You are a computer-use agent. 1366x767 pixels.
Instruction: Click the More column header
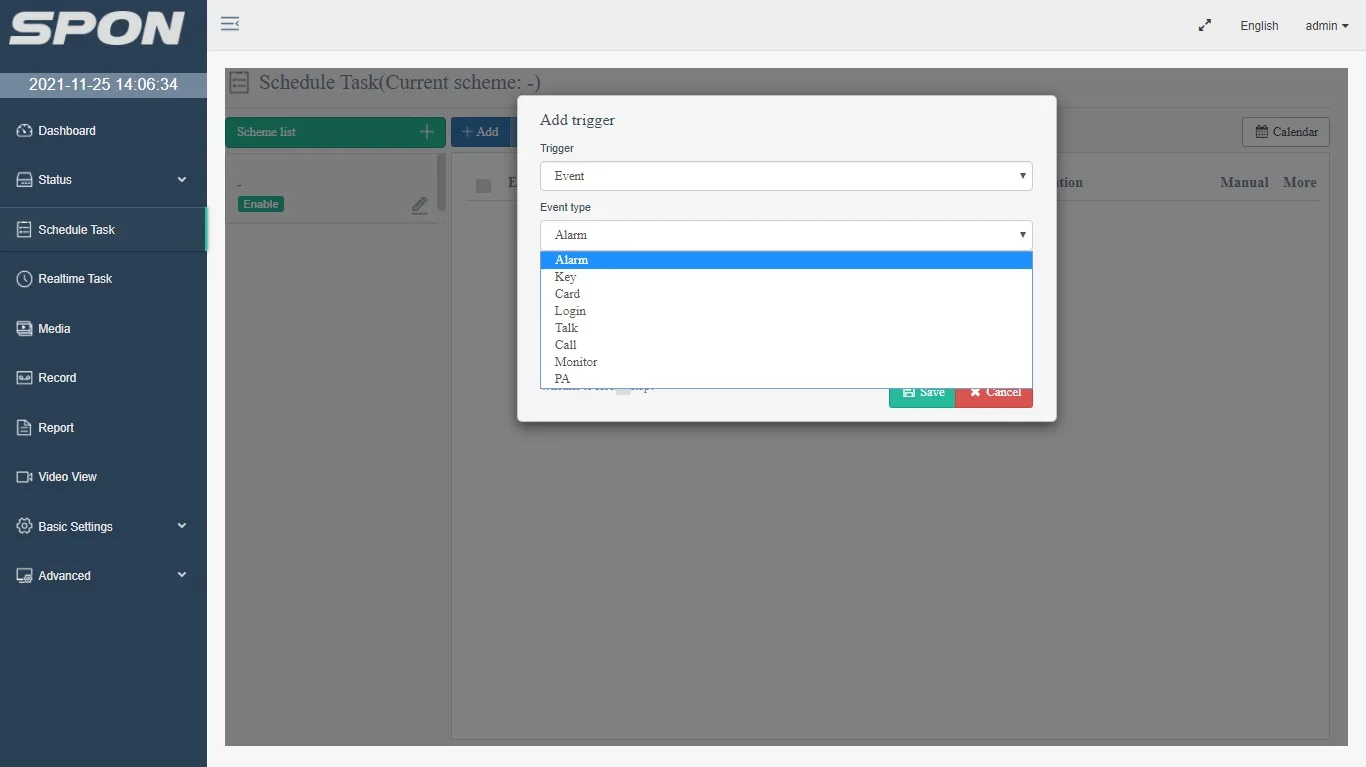[x=1300, y=183]
